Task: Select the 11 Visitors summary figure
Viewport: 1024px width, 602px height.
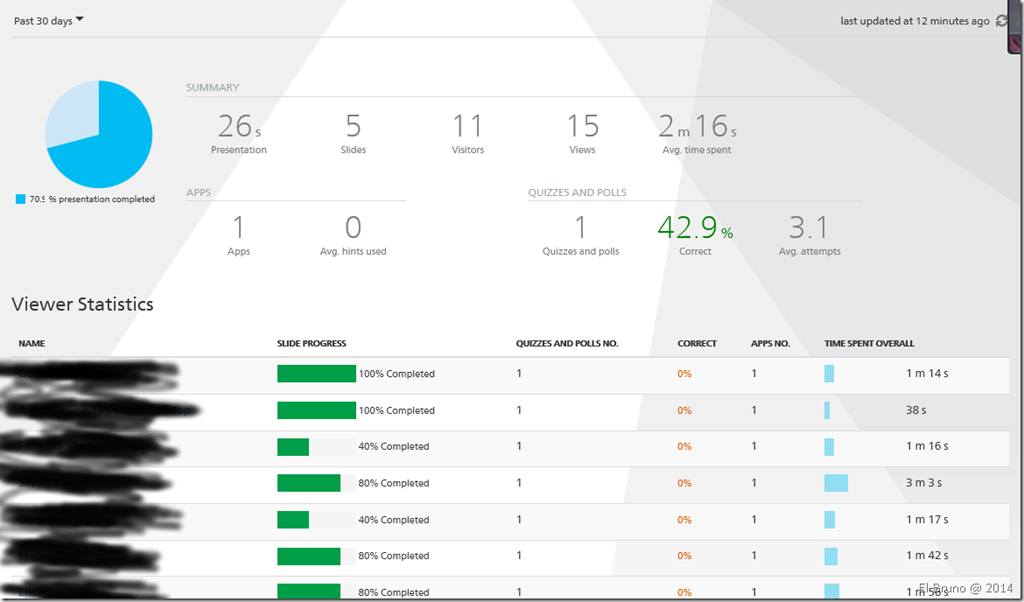Action: (x=467, y=127)
